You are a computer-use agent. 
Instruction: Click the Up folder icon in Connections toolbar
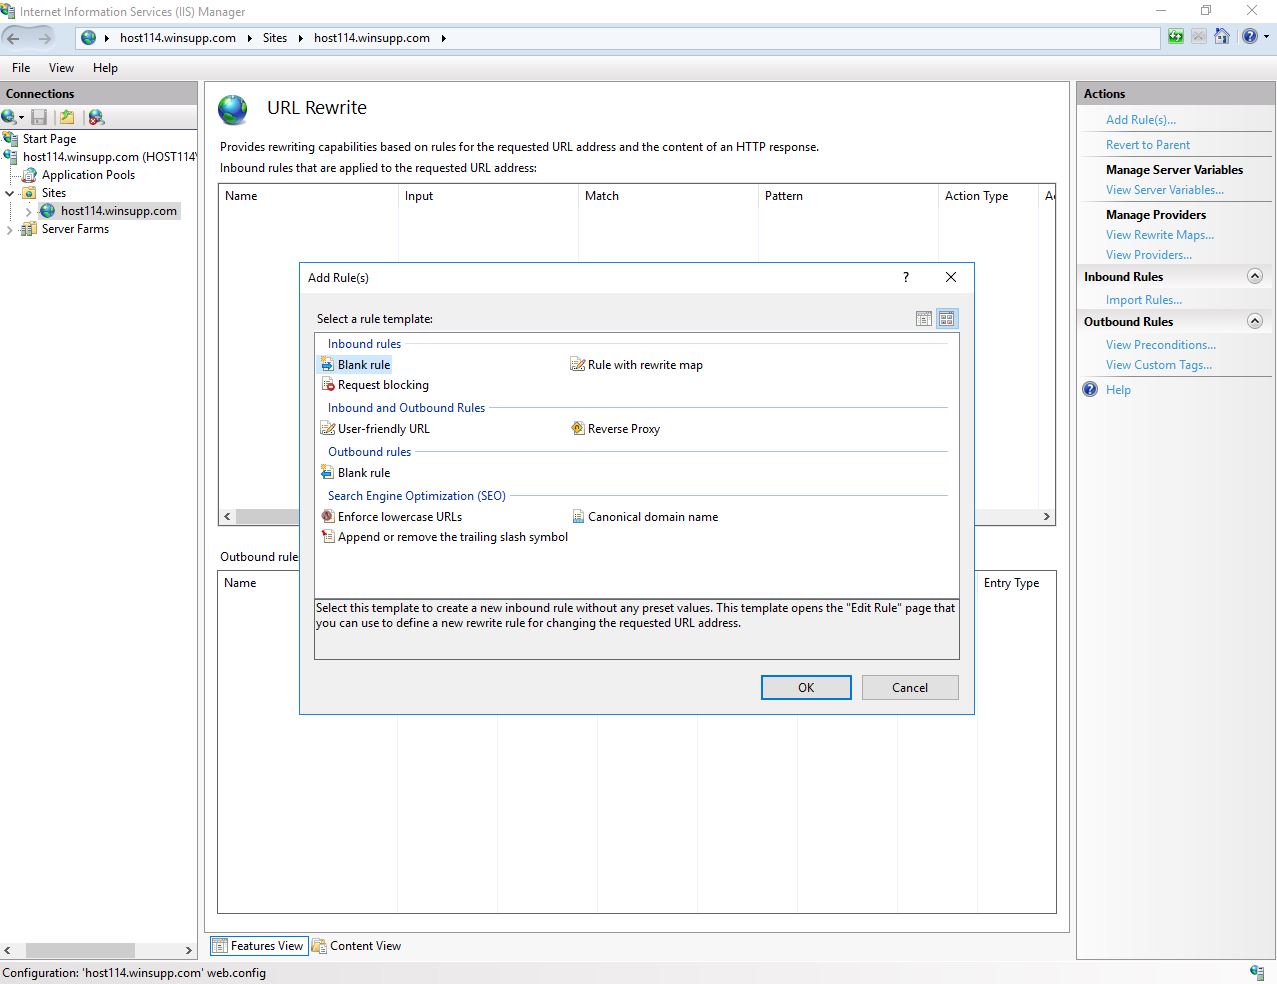coord(67,117)
